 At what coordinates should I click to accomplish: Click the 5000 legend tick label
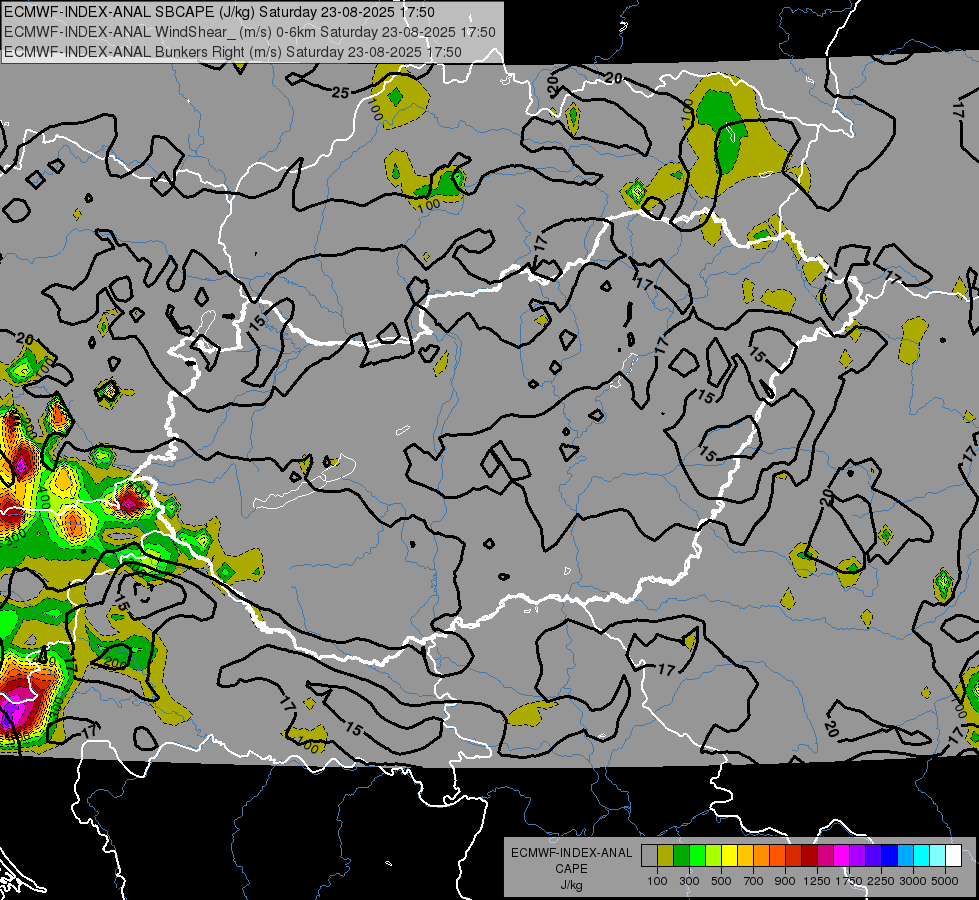click(945, 881)
